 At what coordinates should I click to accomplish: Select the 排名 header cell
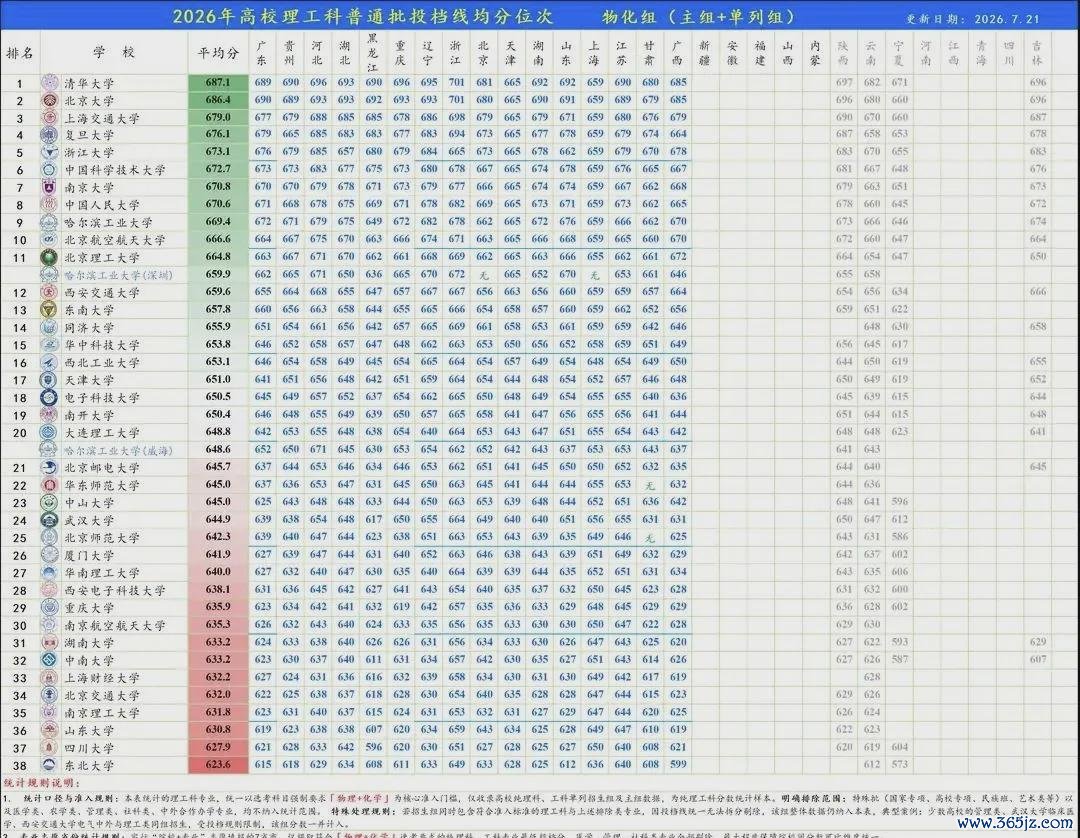pyautogui.click(x=20, y=52)
